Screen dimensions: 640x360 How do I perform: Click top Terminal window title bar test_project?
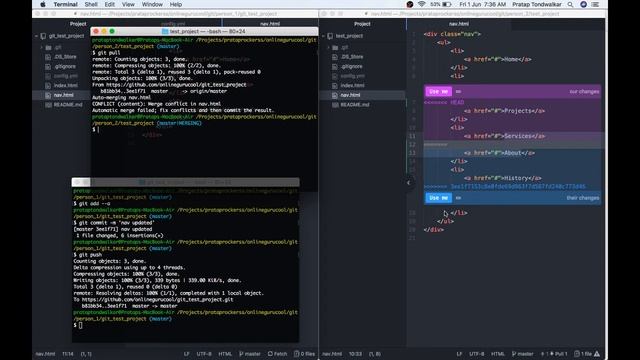click(204, 31)
